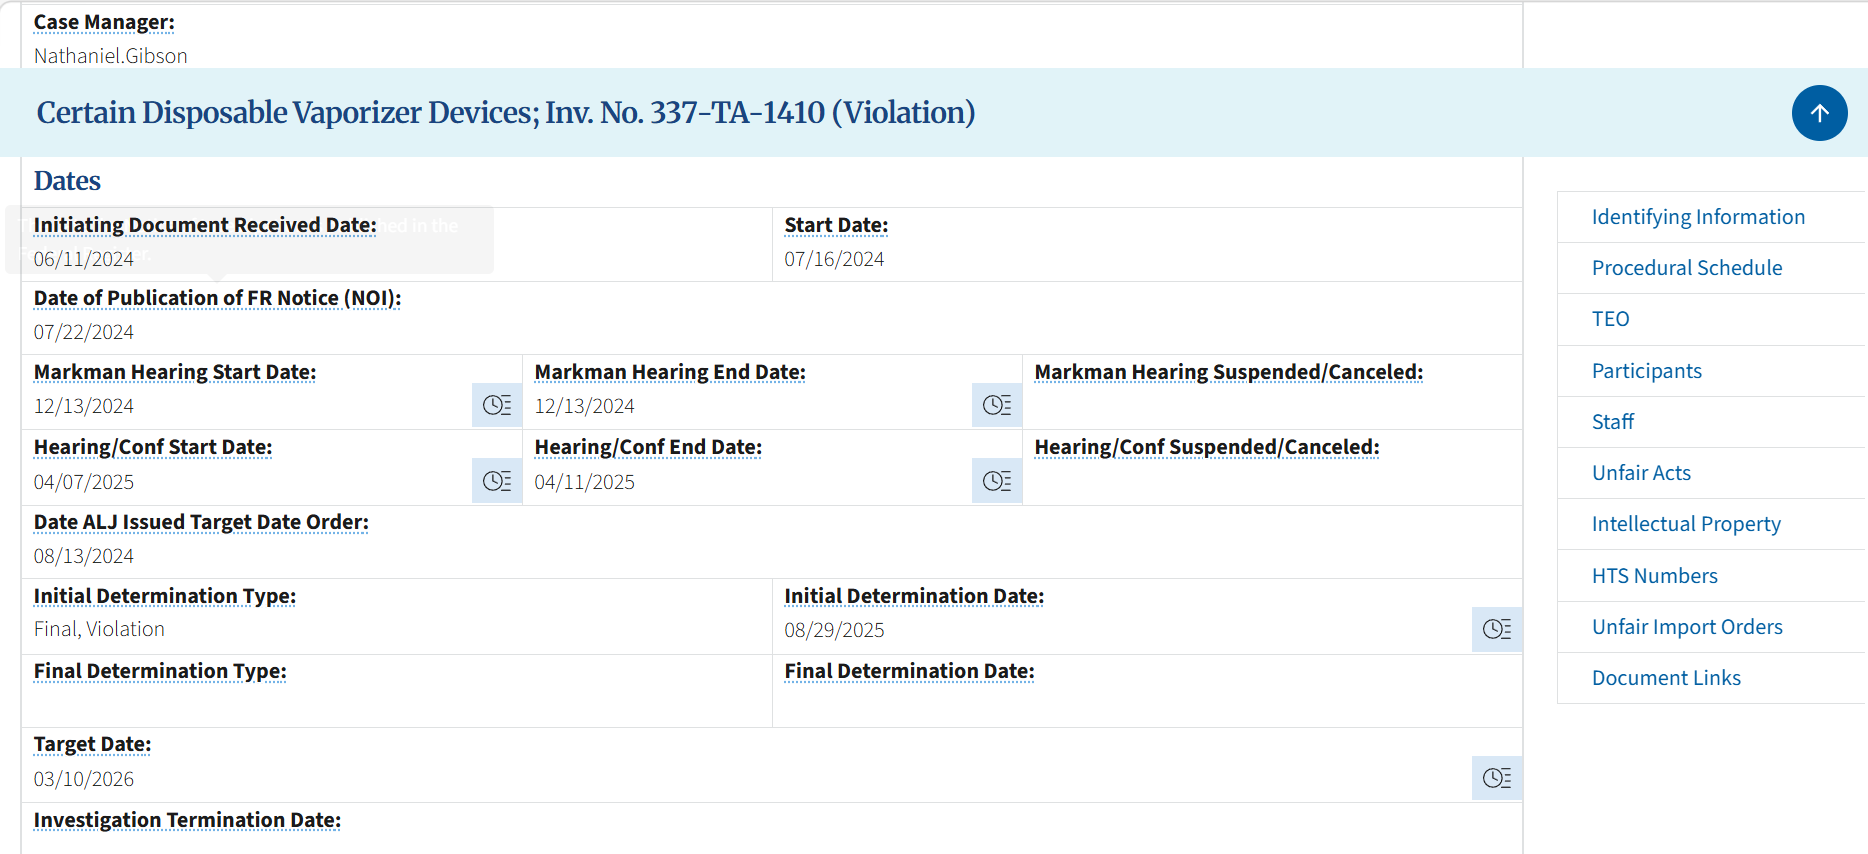Screen dimensions: 1868x854
Task: Jump to Procedural Schedule section
Action: (1687, 268)
